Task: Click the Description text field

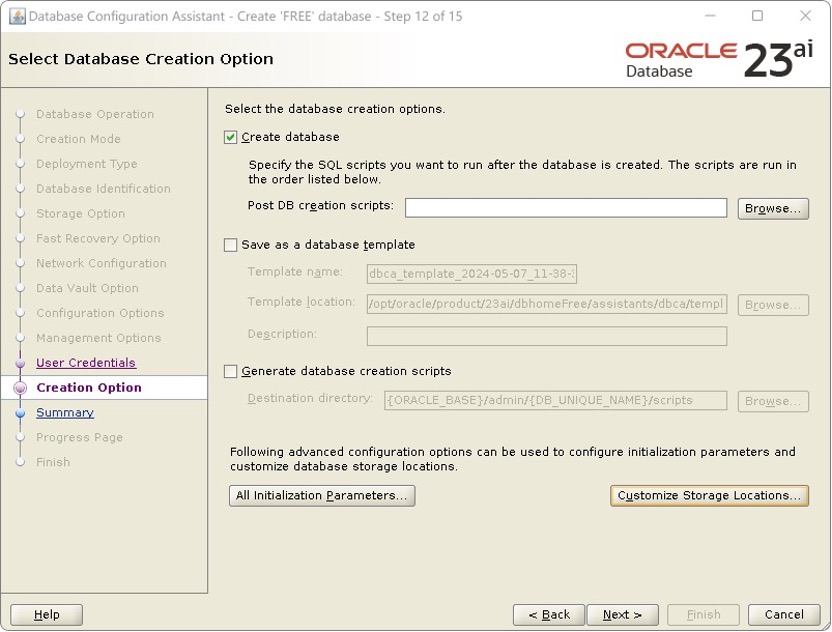Action: [546, 336]
